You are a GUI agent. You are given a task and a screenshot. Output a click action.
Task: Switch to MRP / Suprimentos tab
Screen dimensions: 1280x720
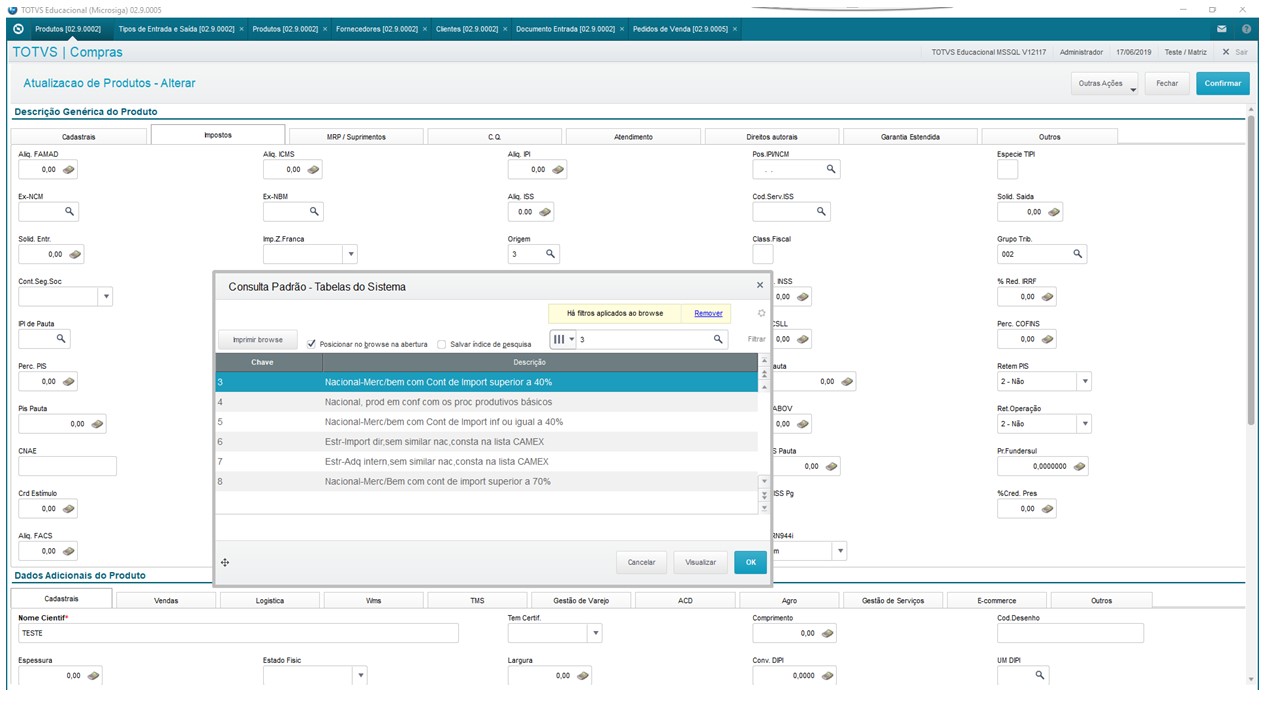click(x=356, y=136)
